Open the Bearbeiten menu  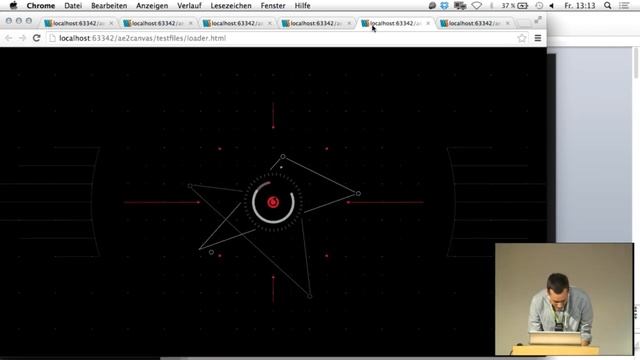(x=109, y=5)
